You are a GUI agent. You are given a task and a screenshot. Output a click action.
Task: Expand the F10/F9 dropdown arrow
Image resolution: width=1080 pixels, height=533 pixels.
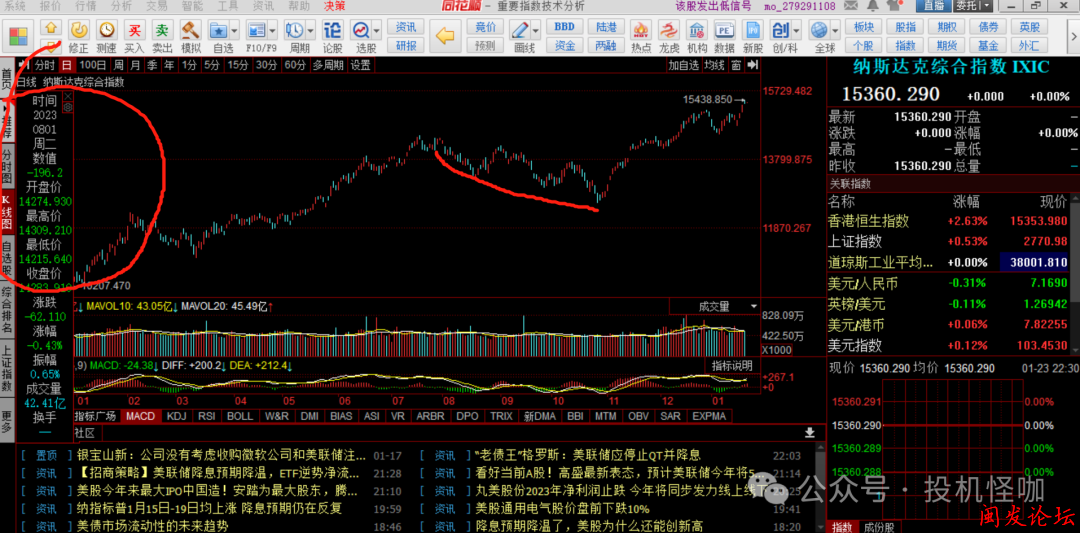coord(272,31)
